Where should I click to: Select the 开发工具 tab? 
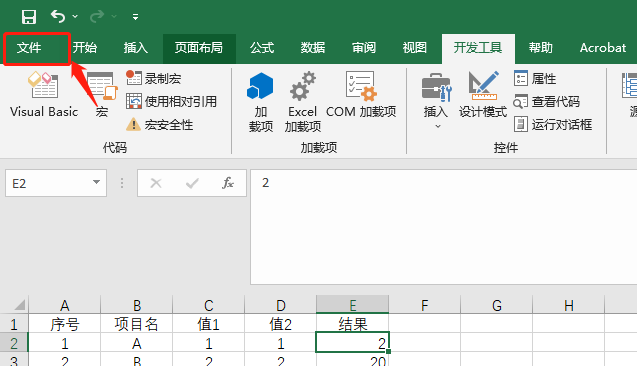[478, 48]
